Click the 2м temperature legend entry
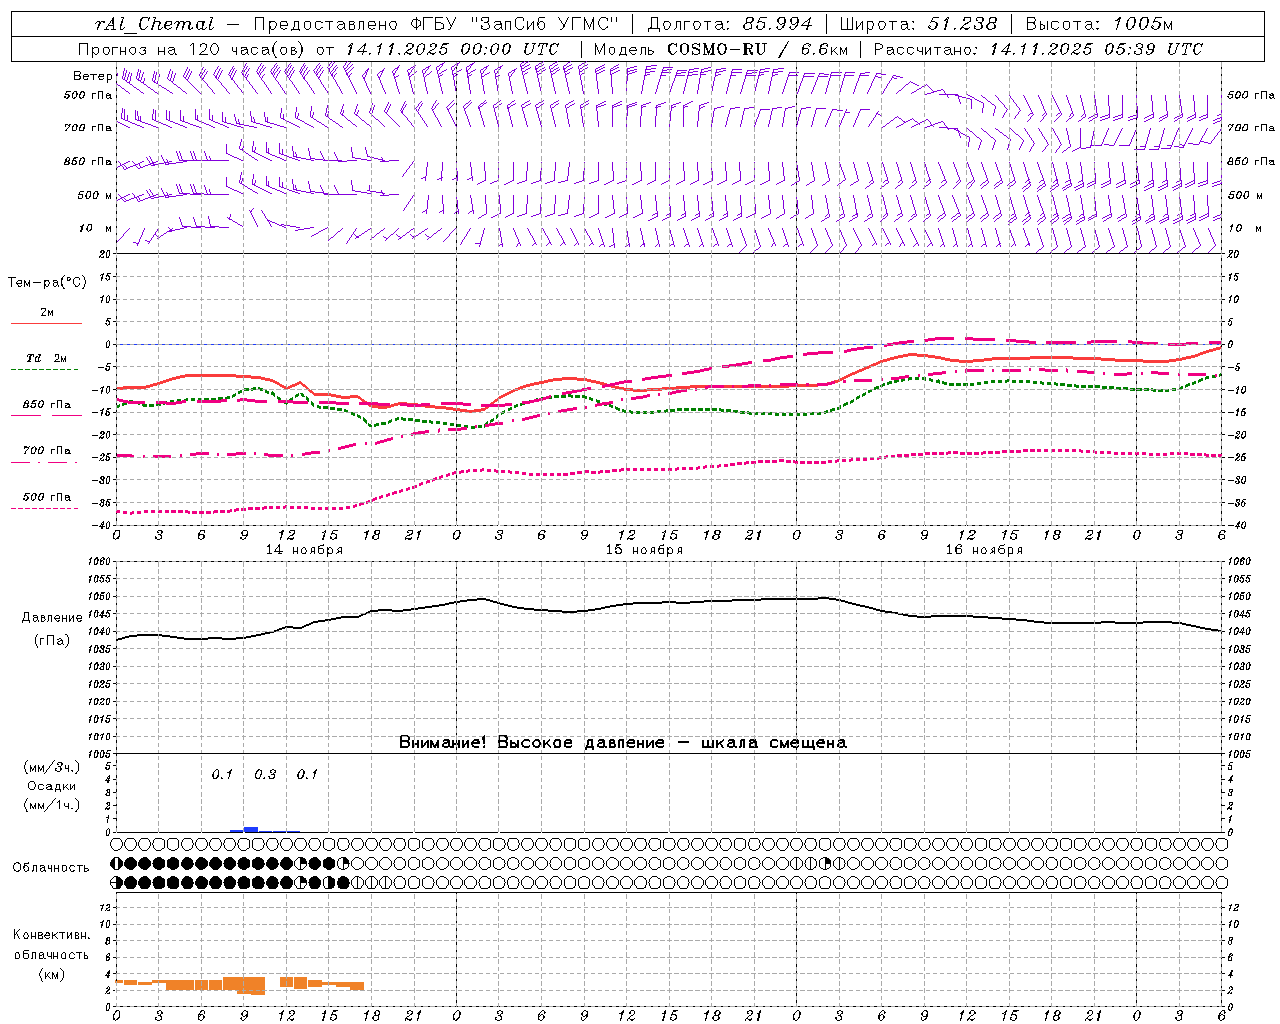This screenshot has height=1024, width=1280. [x=47, y=313]
